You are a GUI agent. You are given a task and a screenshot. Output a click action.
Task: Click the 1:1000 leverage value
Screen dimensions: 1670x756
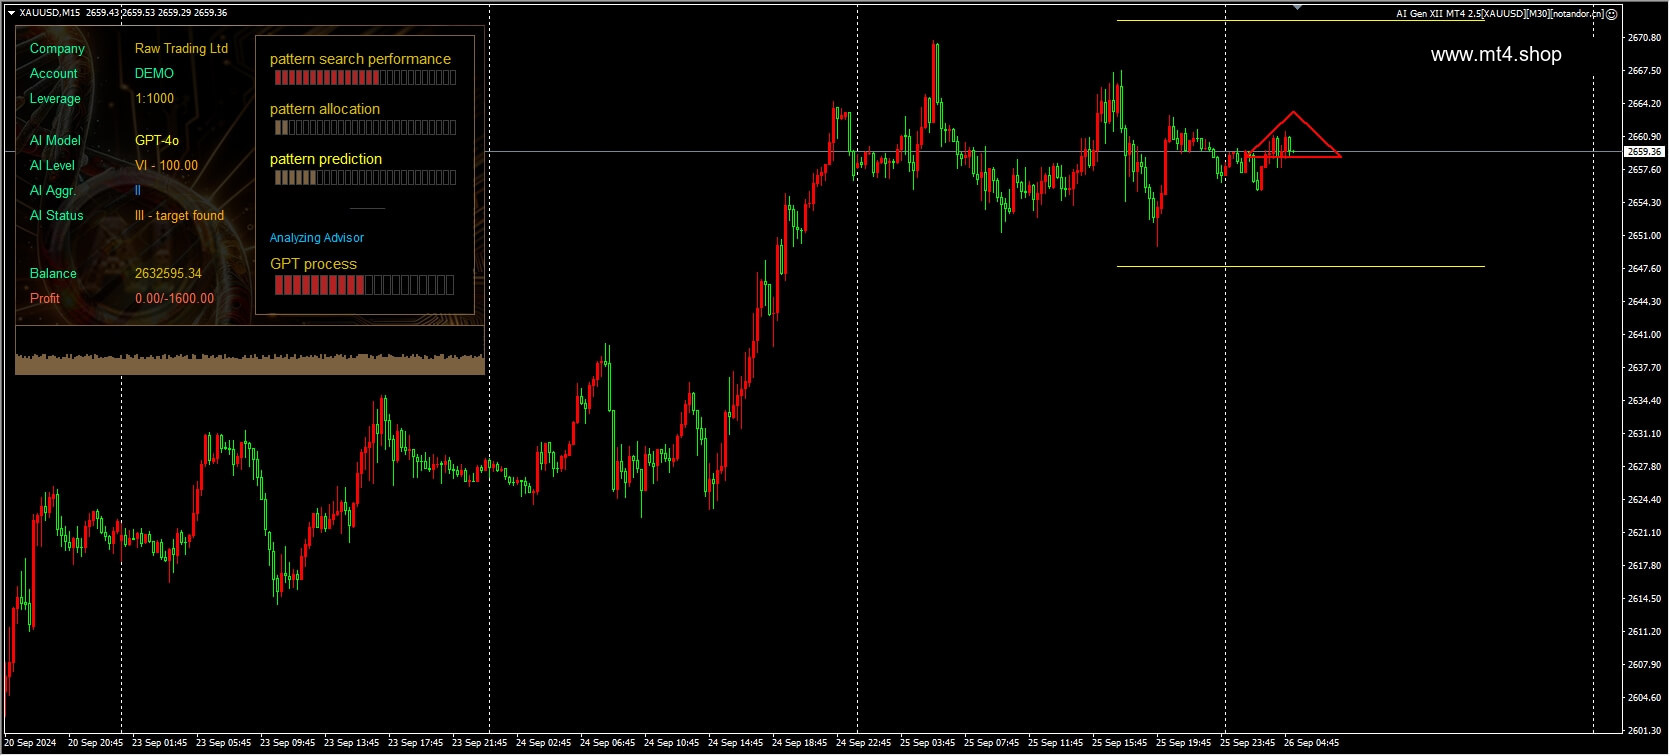coord(154,98)
